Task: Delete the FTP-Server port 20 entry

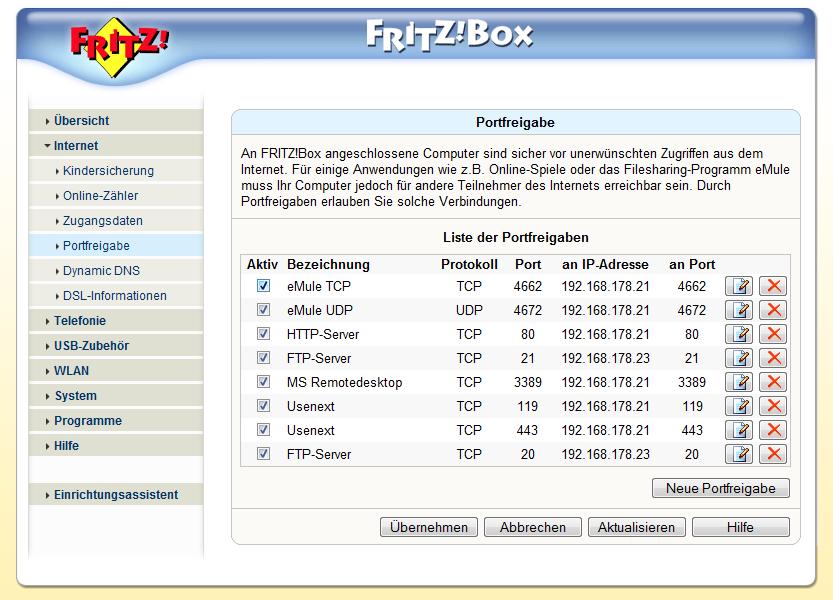Action: (x=773, y=454)
